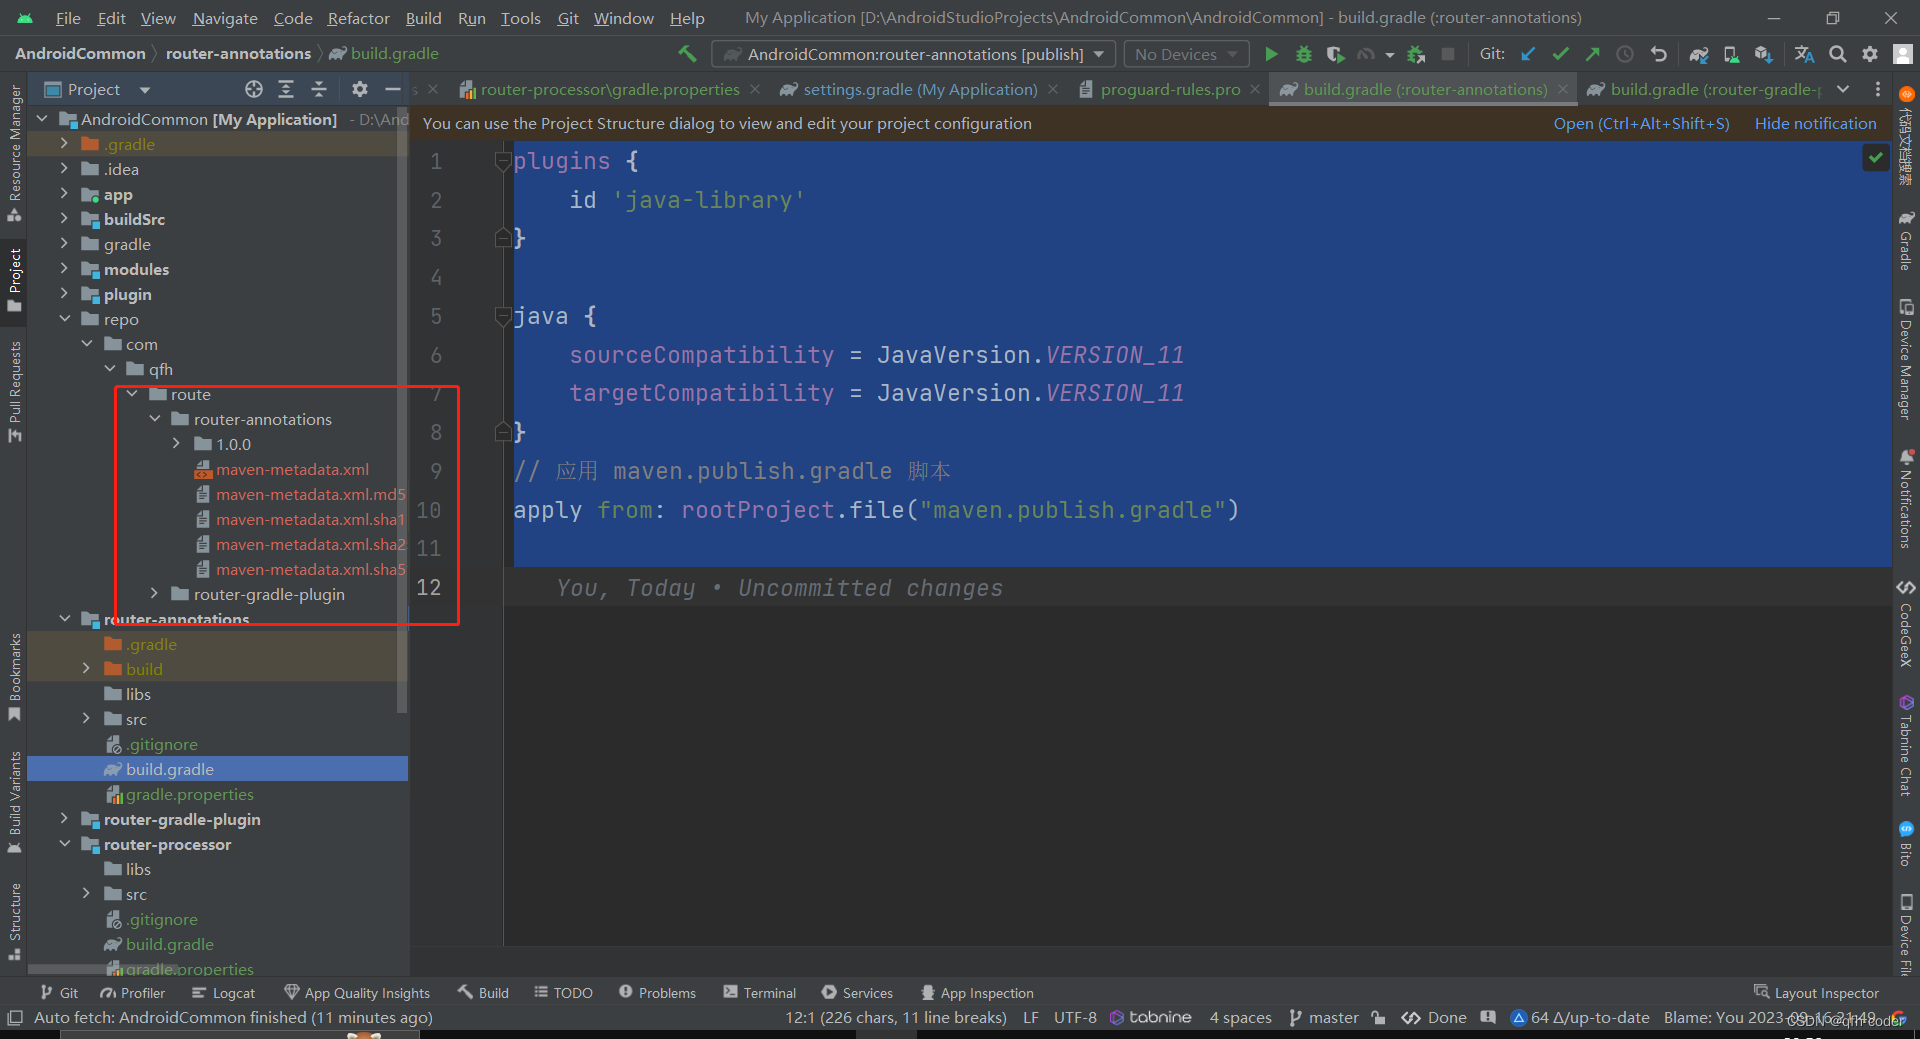The height and width of the screenshot is (1039, 1920).
Task: Open the Refactor menu
Action: point(358,18)
